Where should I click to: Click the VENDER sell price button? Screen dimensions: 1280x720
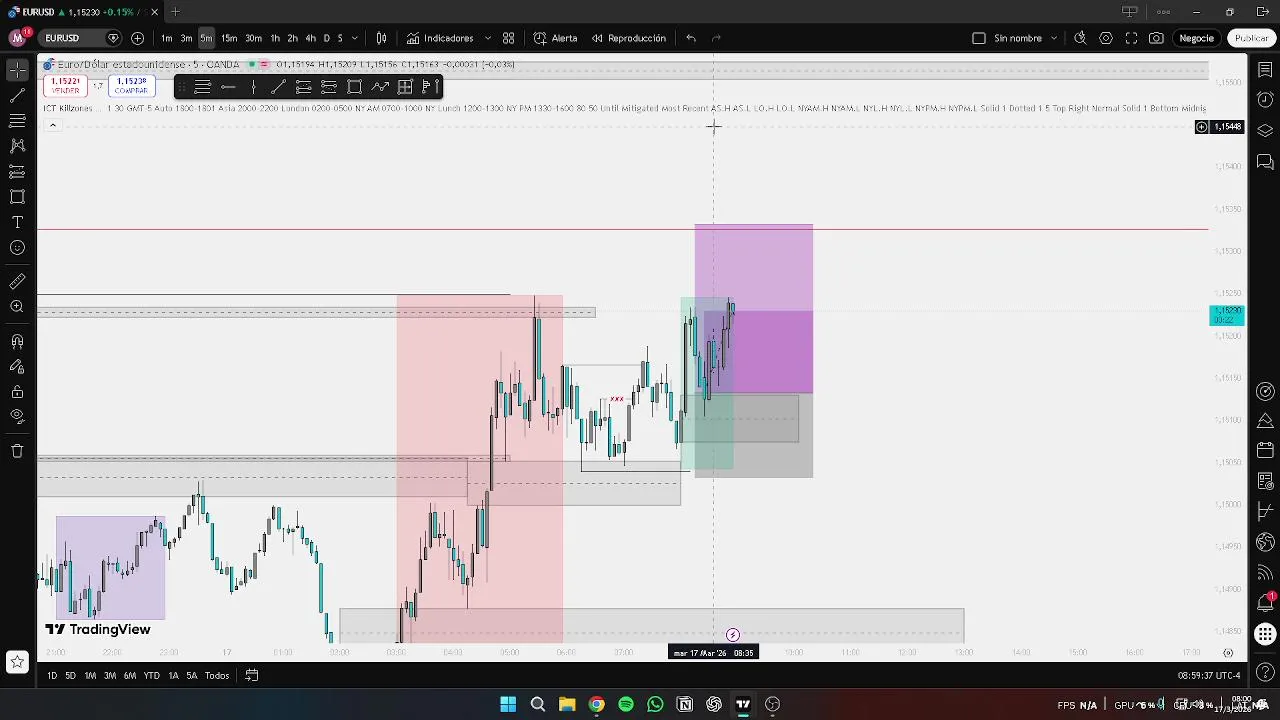65,86
